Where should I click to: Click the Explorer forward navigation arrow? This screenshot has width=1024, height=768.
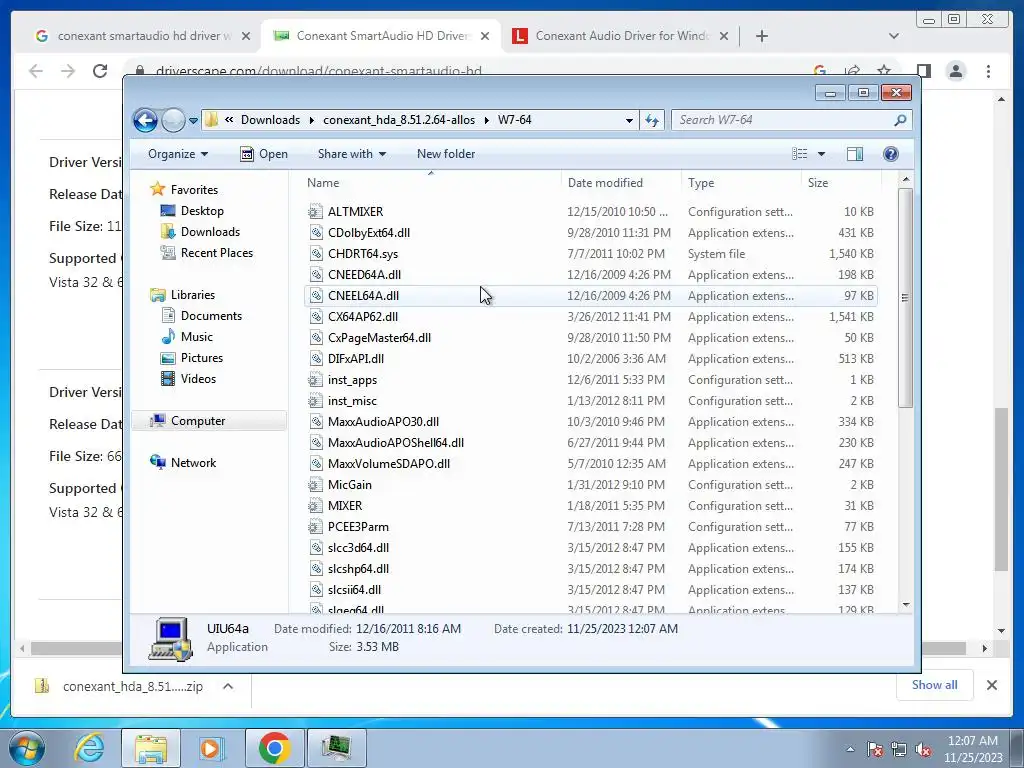point(173,120)
